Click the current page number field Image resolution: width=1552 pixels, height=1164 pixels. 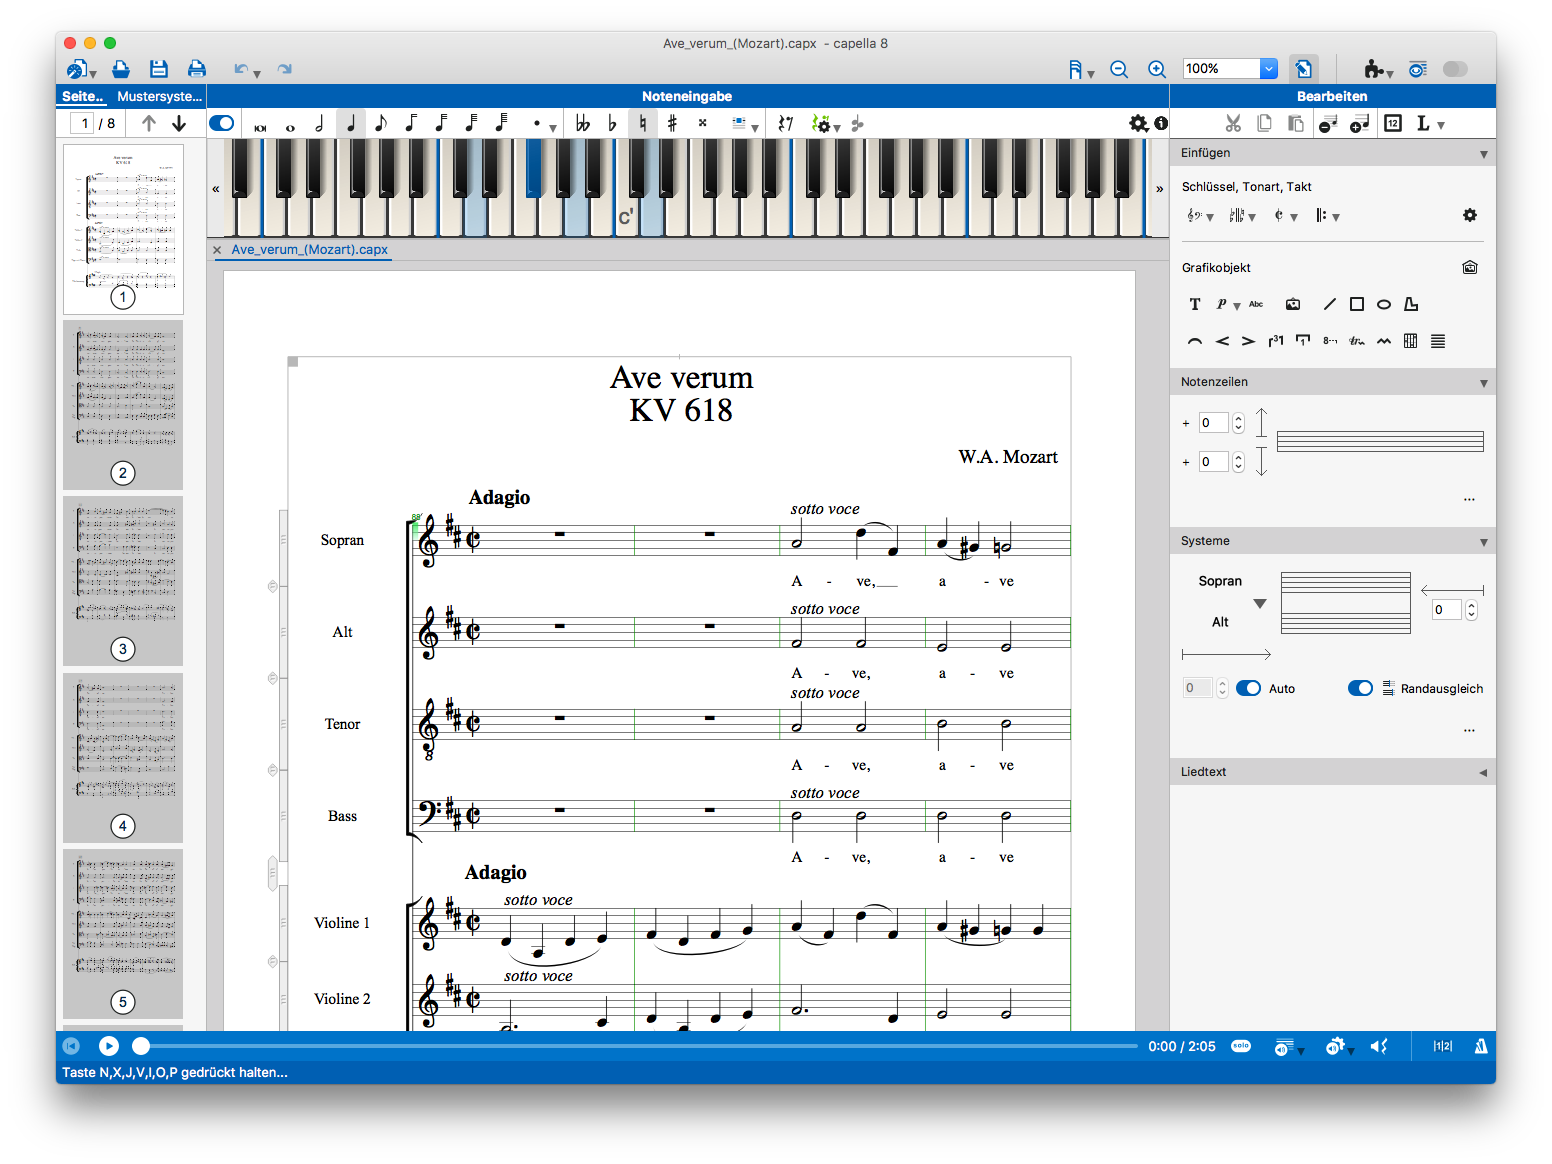click(83, 123)
